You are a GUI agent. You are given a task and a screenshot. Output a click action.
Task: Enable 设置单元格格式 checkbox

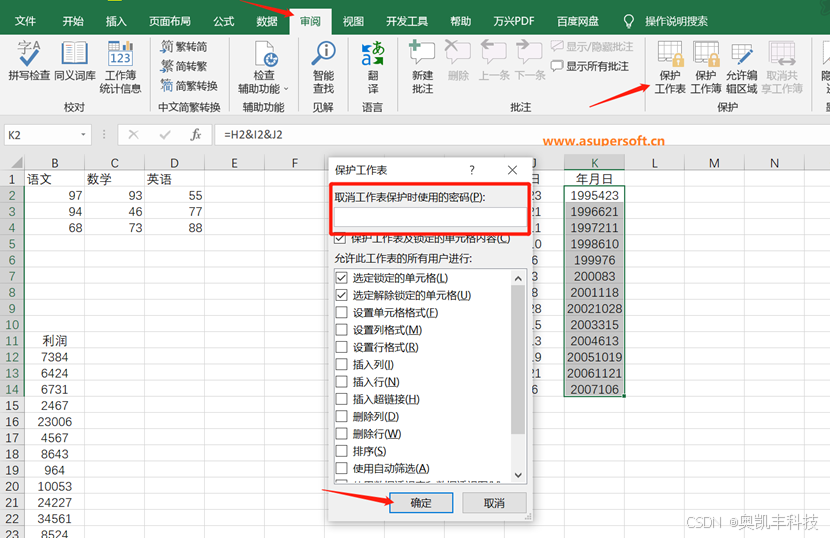(x=341, y=312)
